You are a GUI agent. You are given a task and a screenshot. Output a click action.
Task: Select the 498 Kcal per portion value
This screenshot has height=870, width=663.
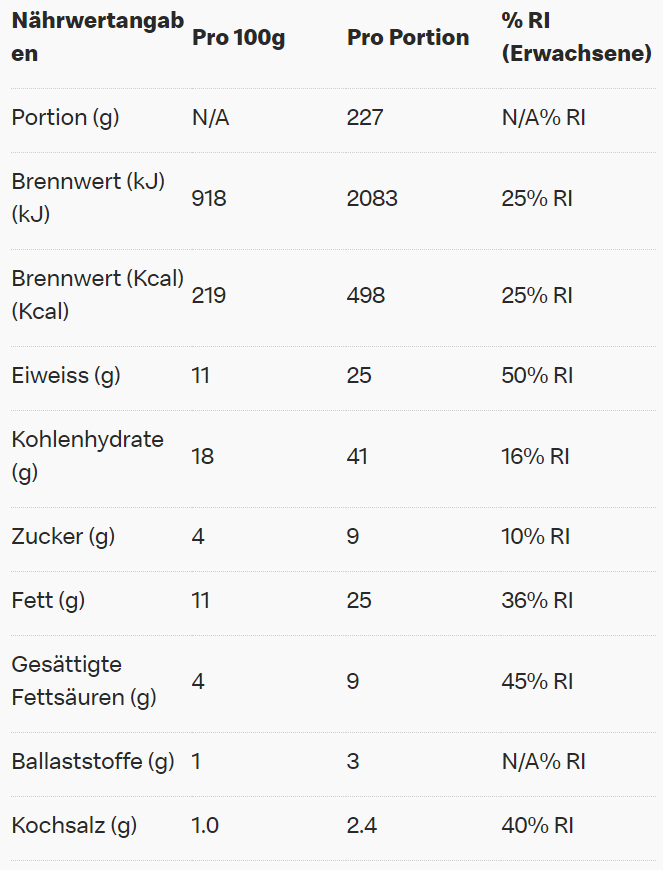366,295
